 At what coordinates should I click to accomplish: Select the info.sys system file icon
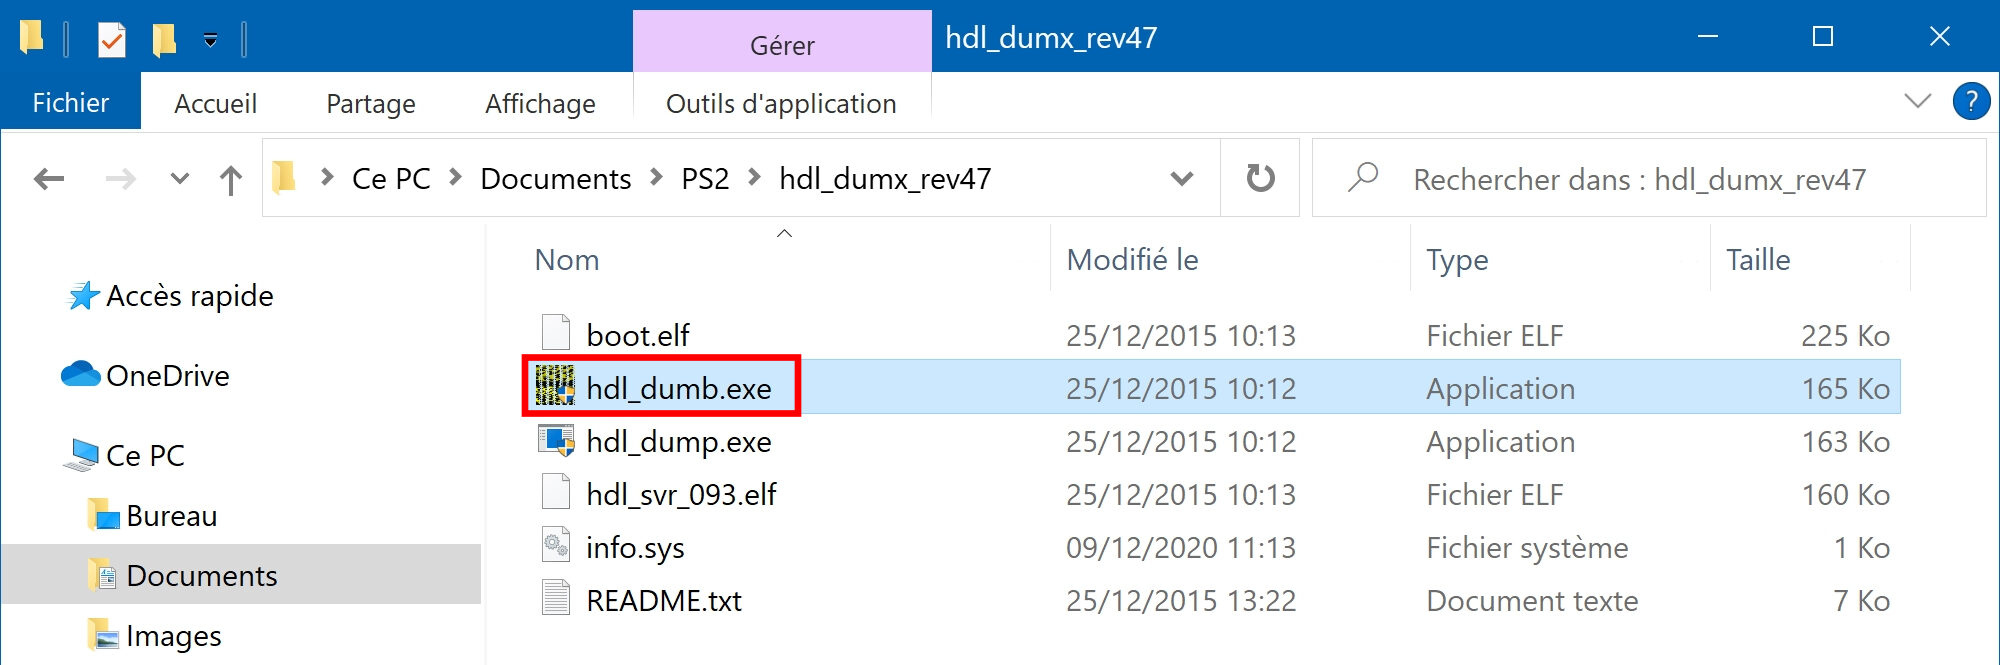[x=555, y=547]
